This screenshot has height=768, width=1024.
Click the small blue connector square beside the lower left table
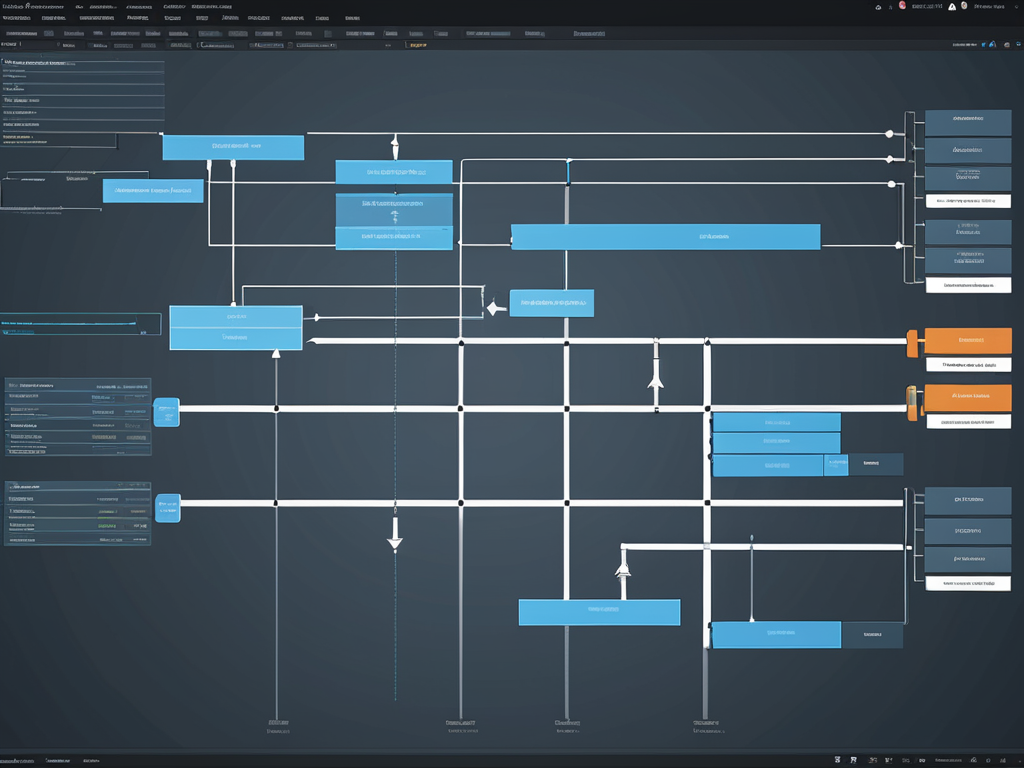[x=168, y=507]
